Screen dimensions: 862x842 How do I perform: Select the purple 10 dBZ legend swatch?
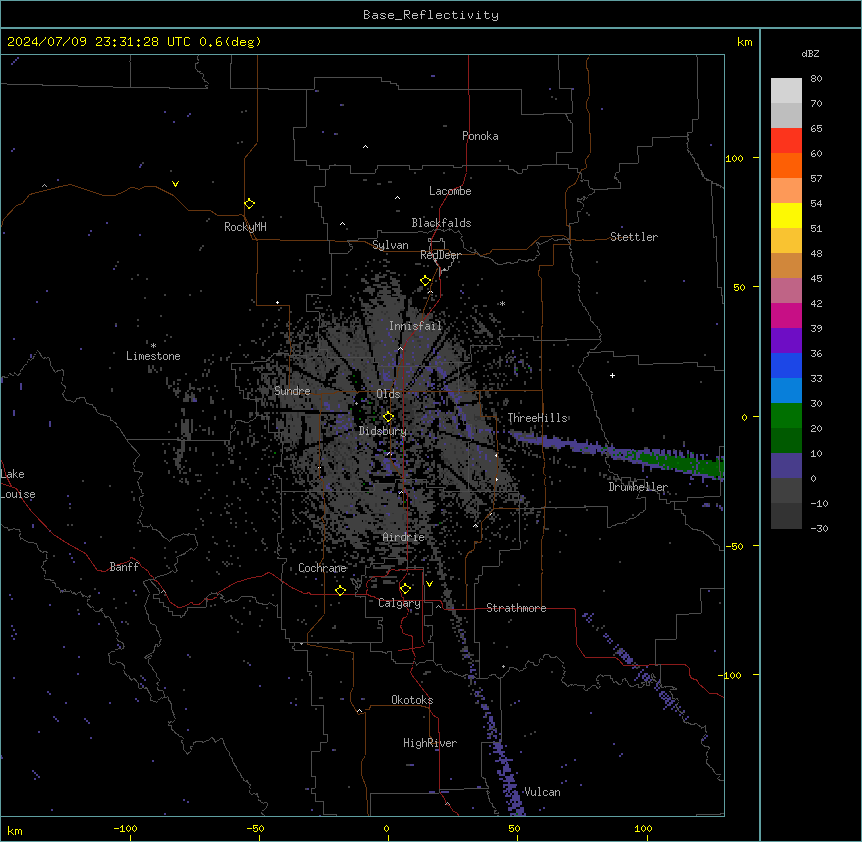click(786, 466)
